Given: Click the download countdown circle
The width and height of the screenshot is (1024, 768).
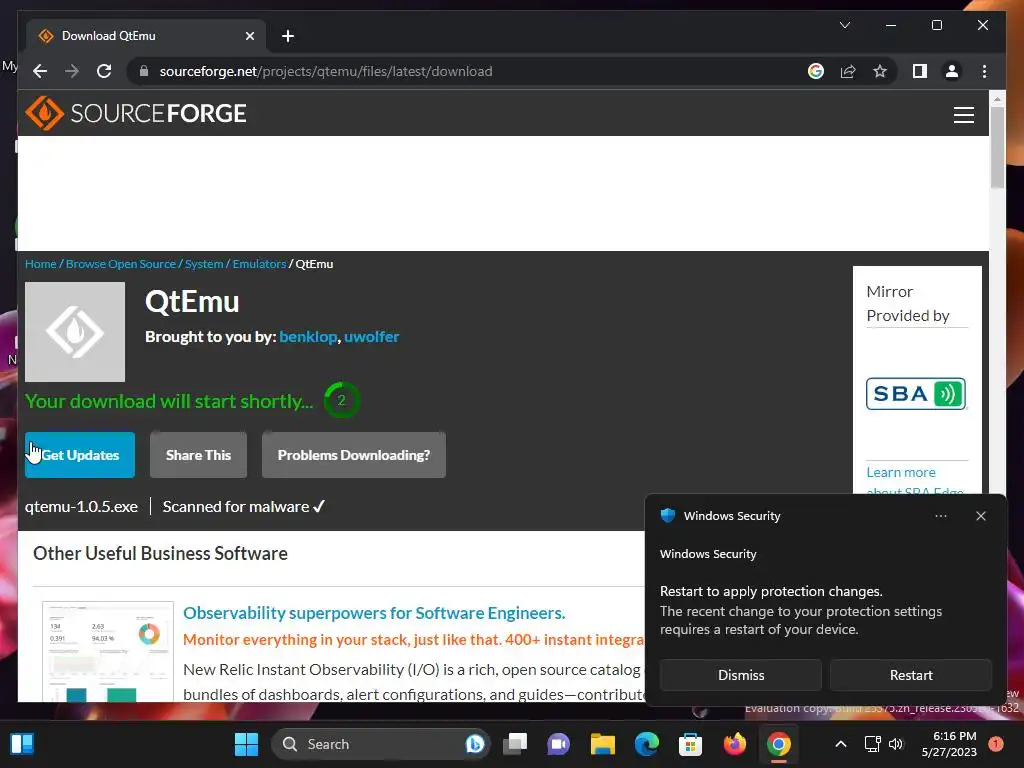Looking at the screenshot, I should coord(341,400).
